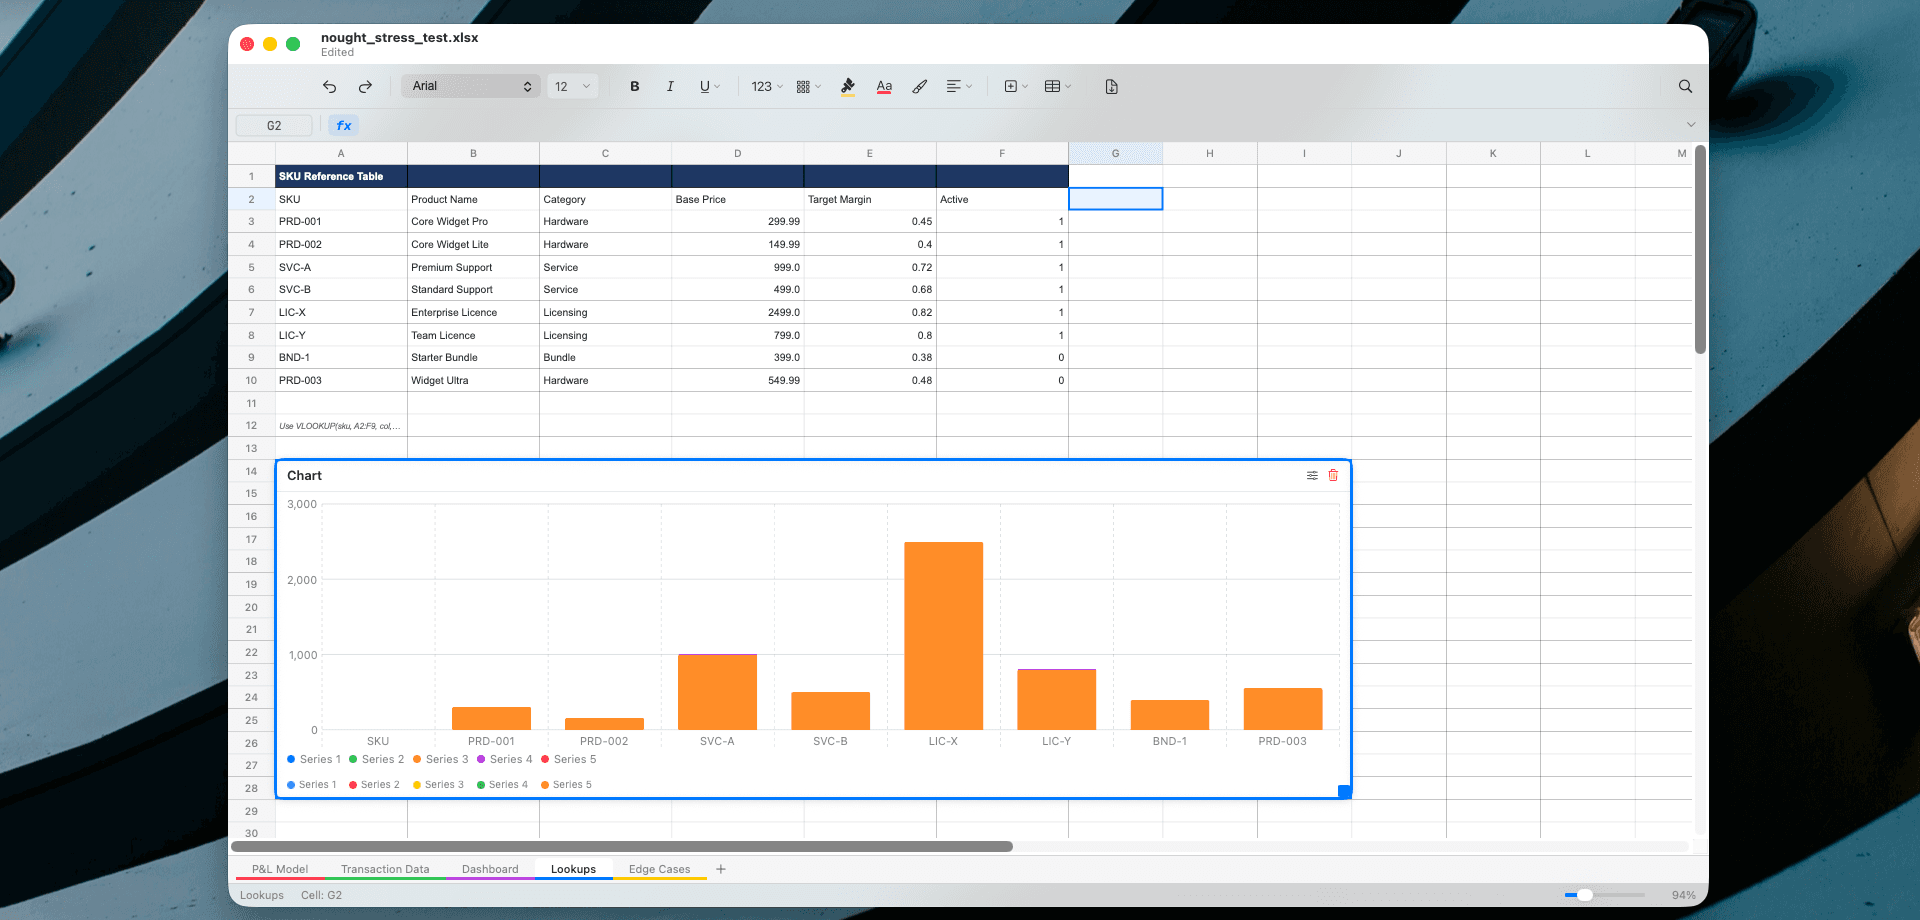Open the font size dropdown
1920x920 pixels.
click(x=572, y=86)
